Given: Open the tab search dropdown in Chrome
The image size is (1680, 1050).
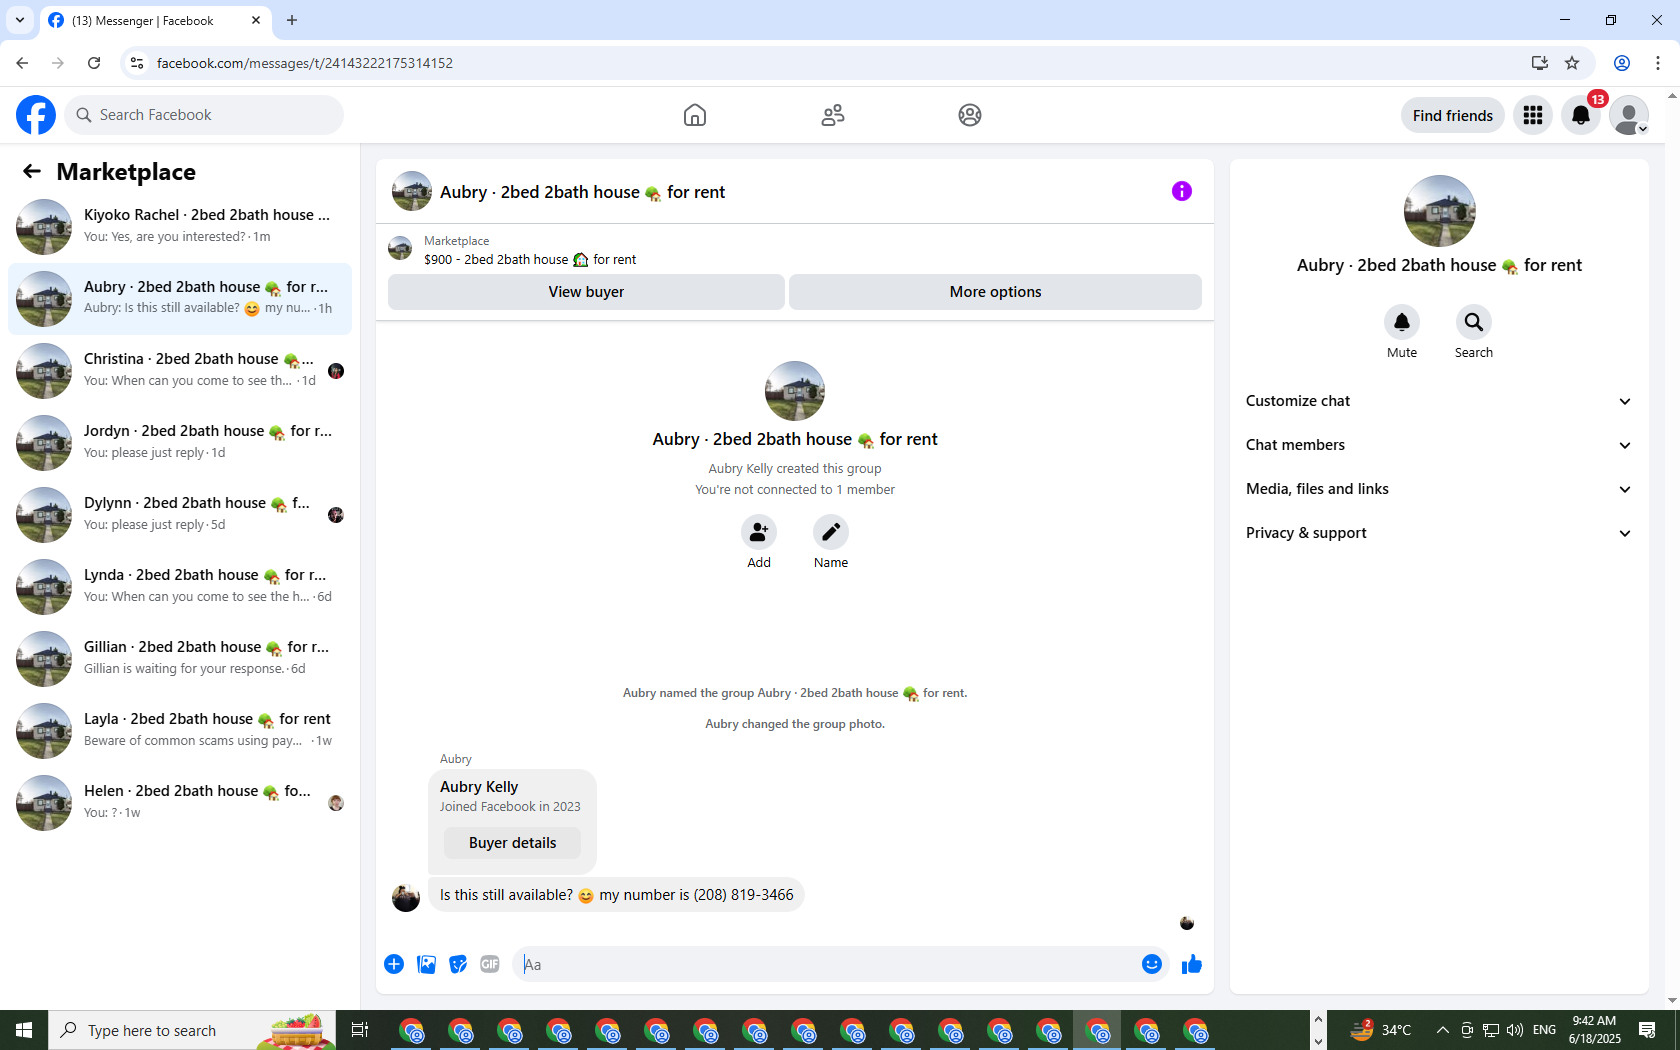Looking at the screenshot, I should coord(20,20).
